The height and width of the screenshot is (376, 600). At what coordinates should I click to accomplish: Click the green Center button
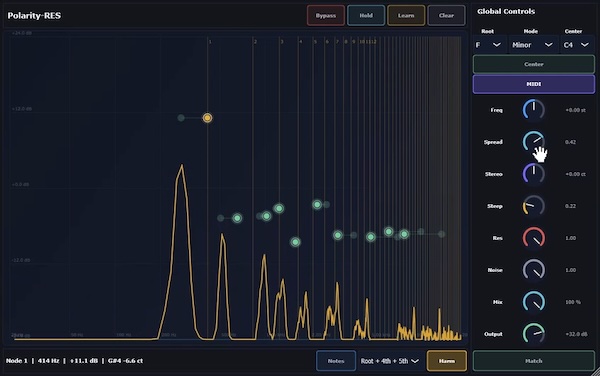[534, 64]
